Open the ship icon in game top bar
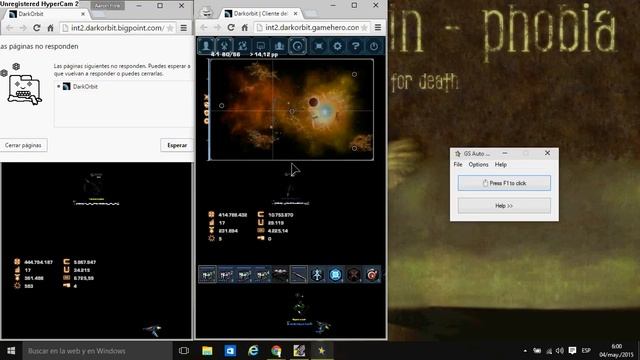This screenshot has width=640, height=360. pyautogui.click(x=224, y=46)
